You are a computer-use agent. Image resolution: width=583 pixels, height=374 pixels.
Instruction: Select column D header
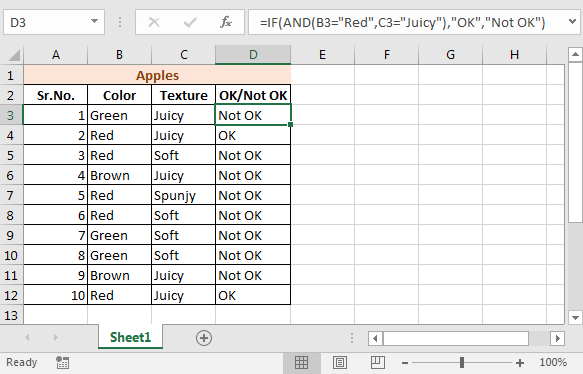tap(253, 55)
